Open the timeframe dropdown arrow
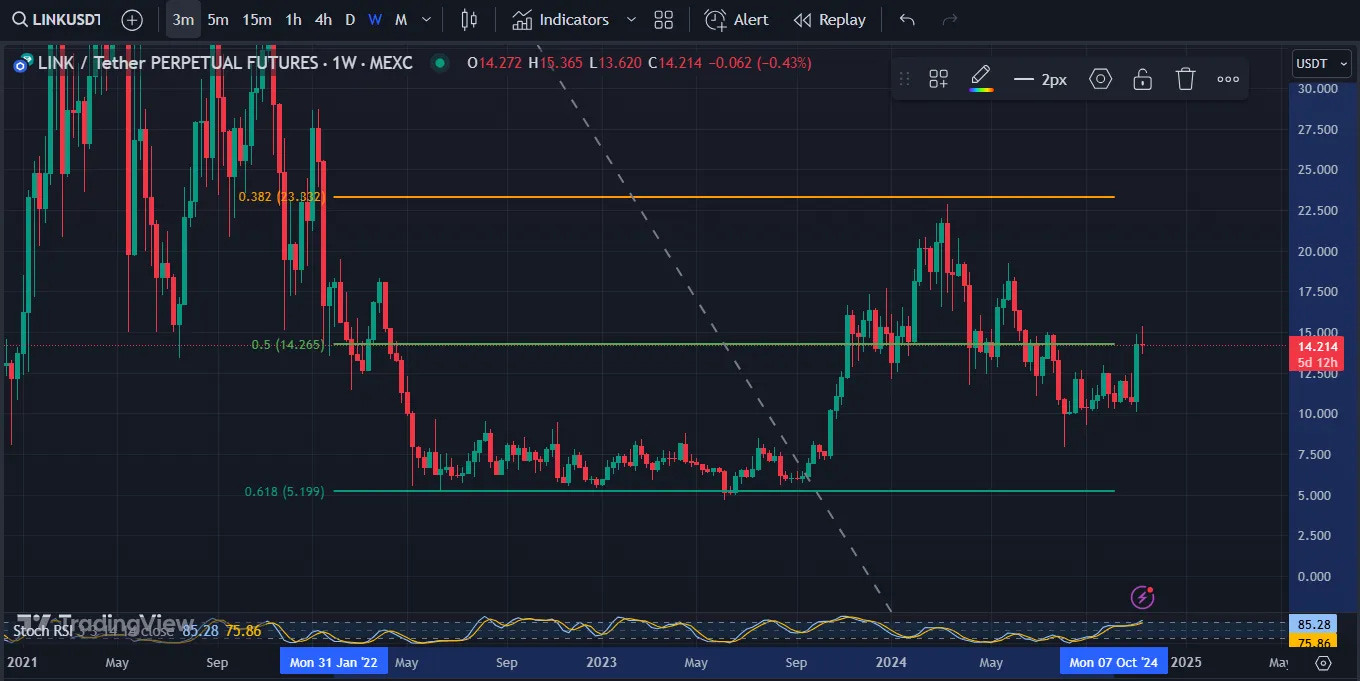 (x=424, y=19)
